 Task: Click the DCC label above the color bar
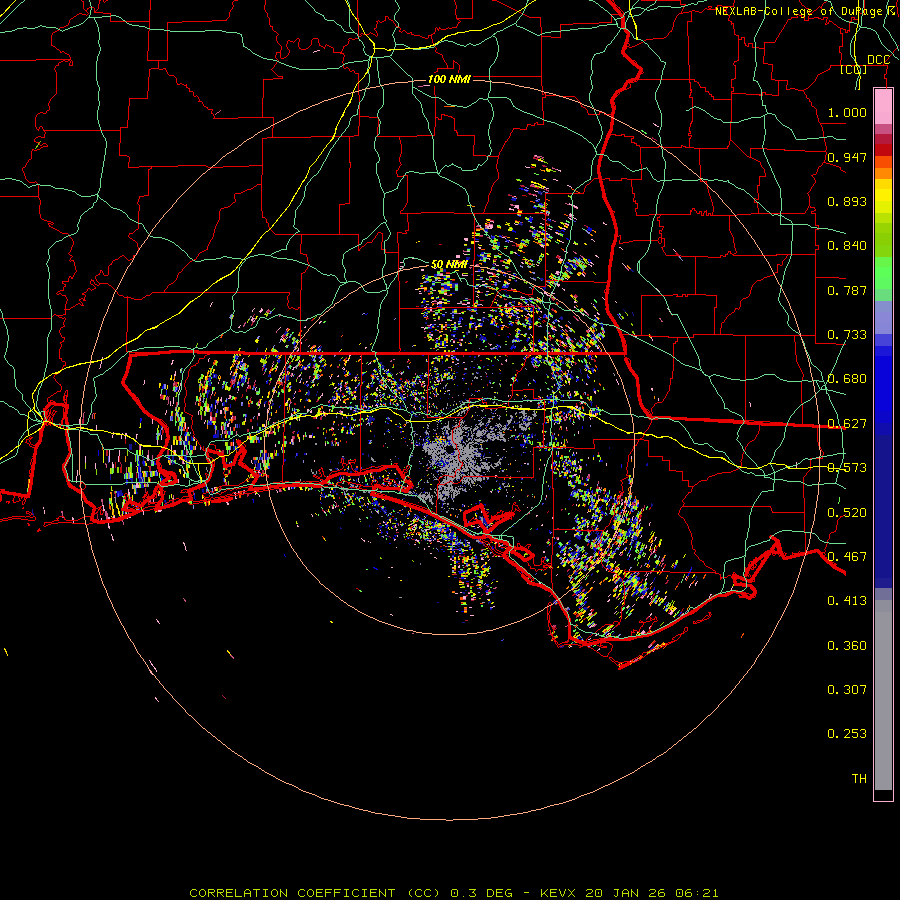878,60
